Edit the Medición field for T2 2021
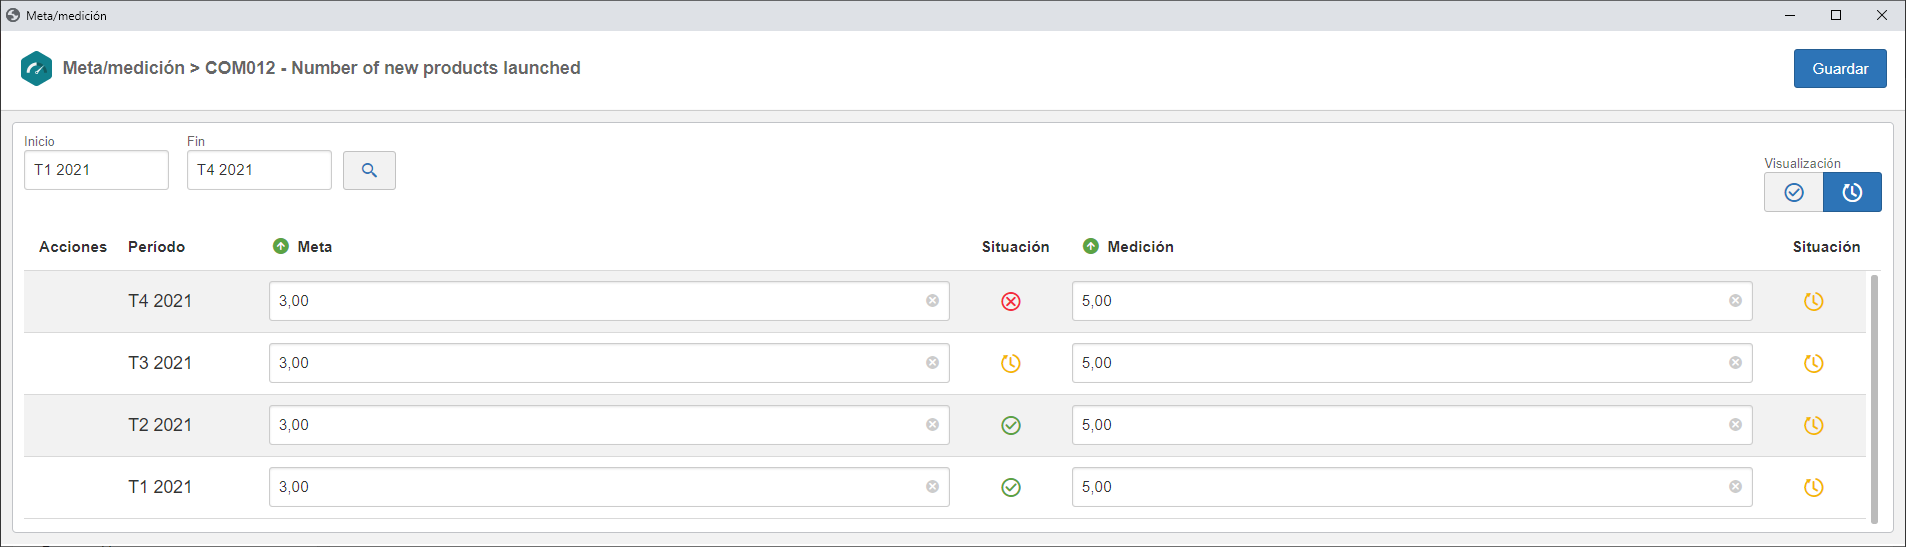1906x547 pixels. [1412, 425]
